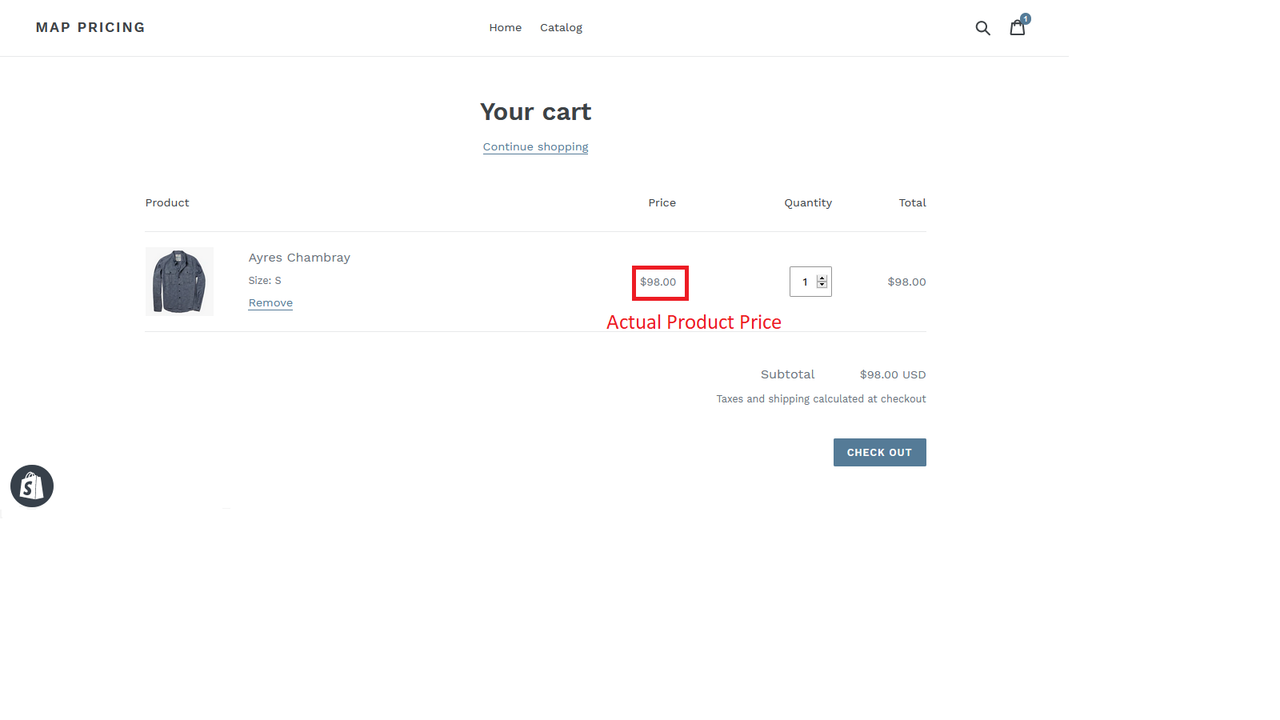View the cart item count badge
The height and width of the screenshot is (720, 1280).
pos(1024,18)
